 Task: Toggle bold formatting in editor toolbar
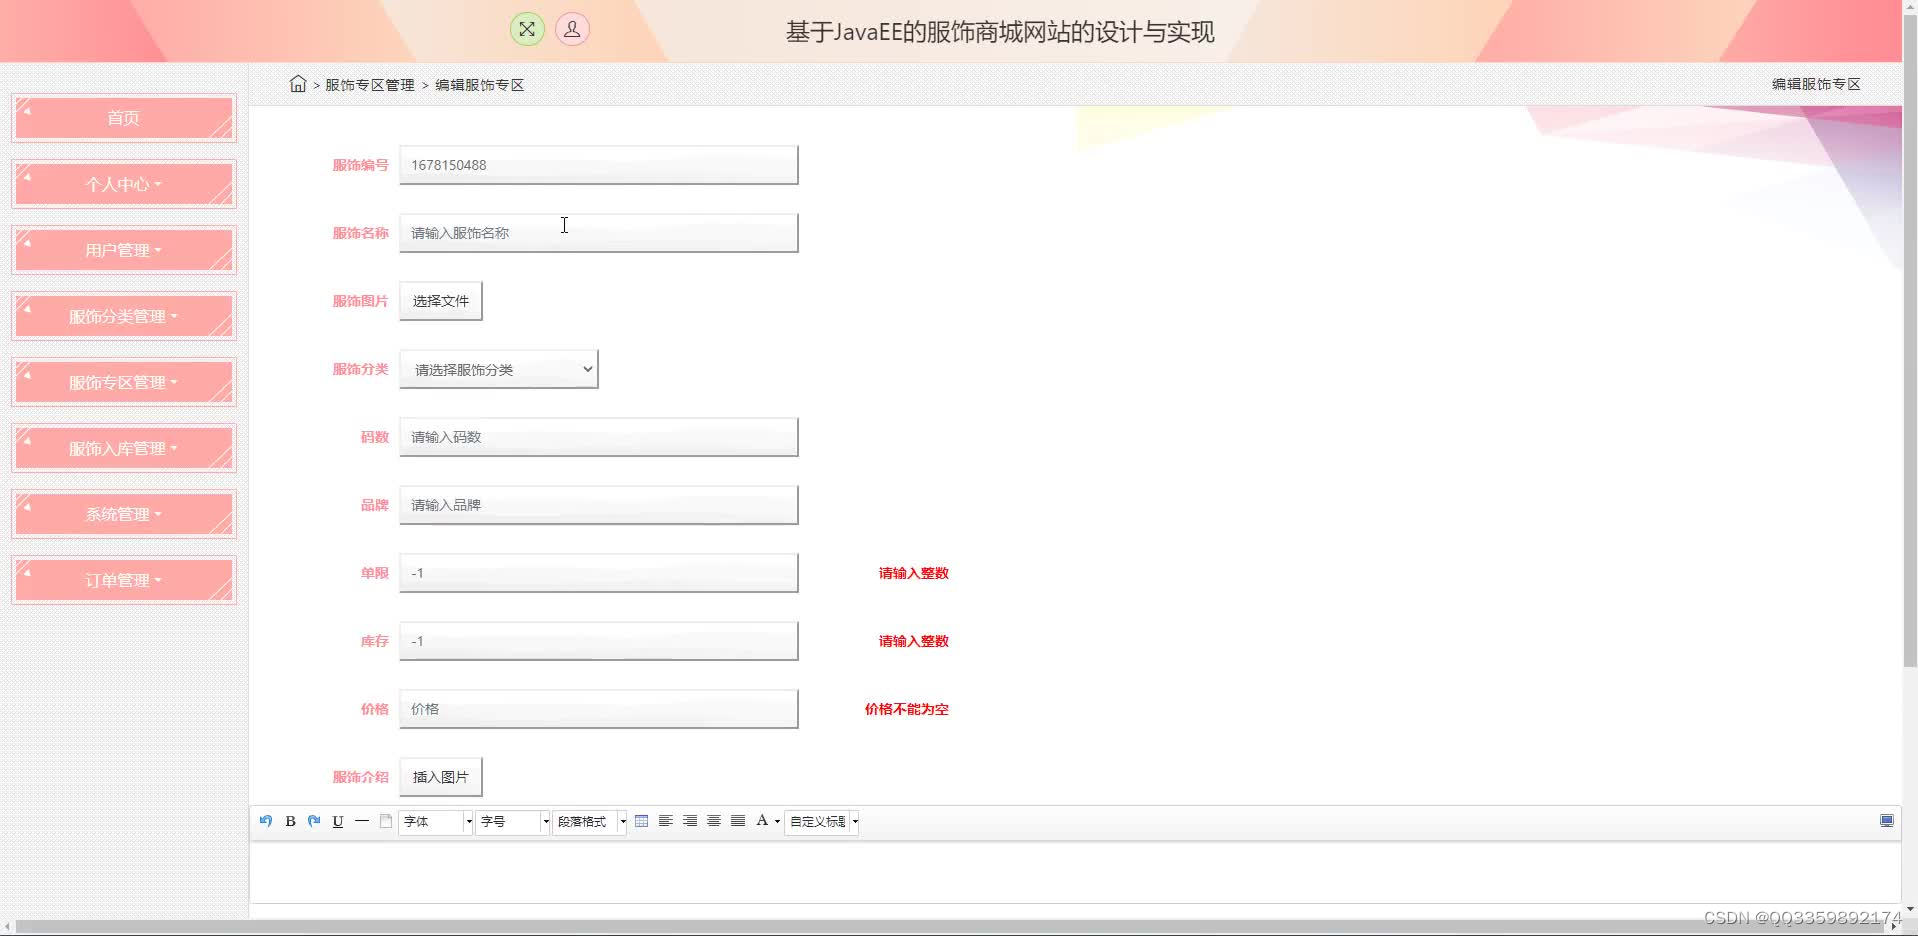(290, 821)
